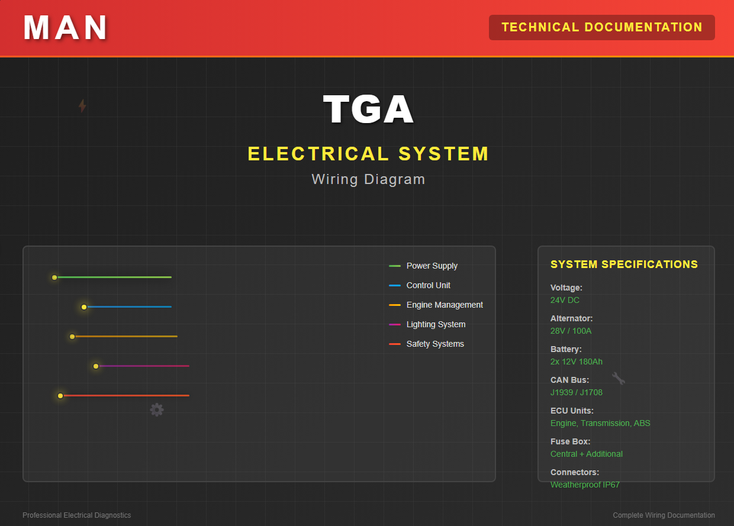Click the orange wire's yellow node dot
734x526 pixels.
pos(72,336)
